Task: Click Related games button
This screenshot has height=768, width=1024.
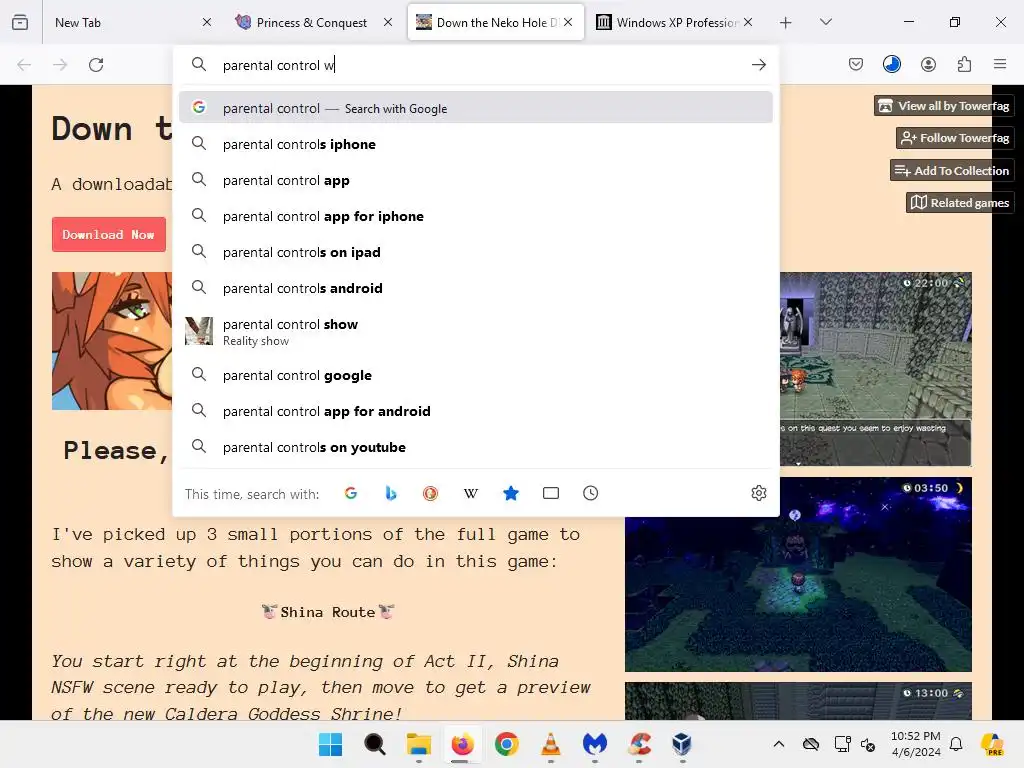Action: (x=960, y=202)
